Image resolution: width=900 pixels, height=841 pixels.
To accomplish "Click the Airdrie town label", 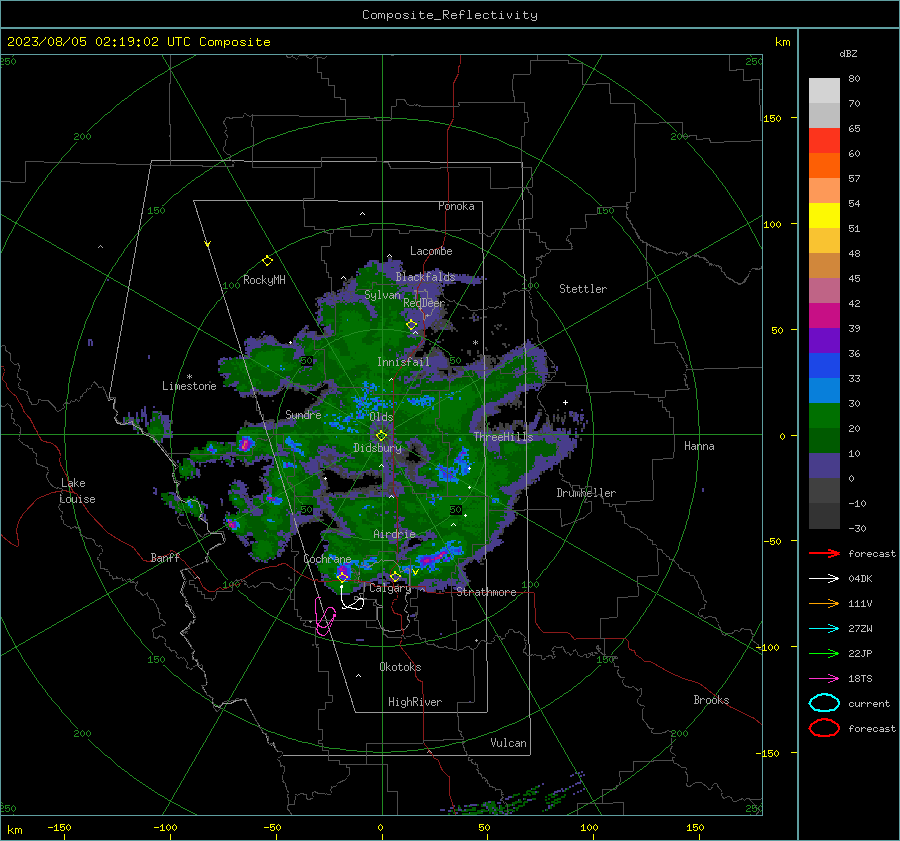I will click(x=394, y=534).
